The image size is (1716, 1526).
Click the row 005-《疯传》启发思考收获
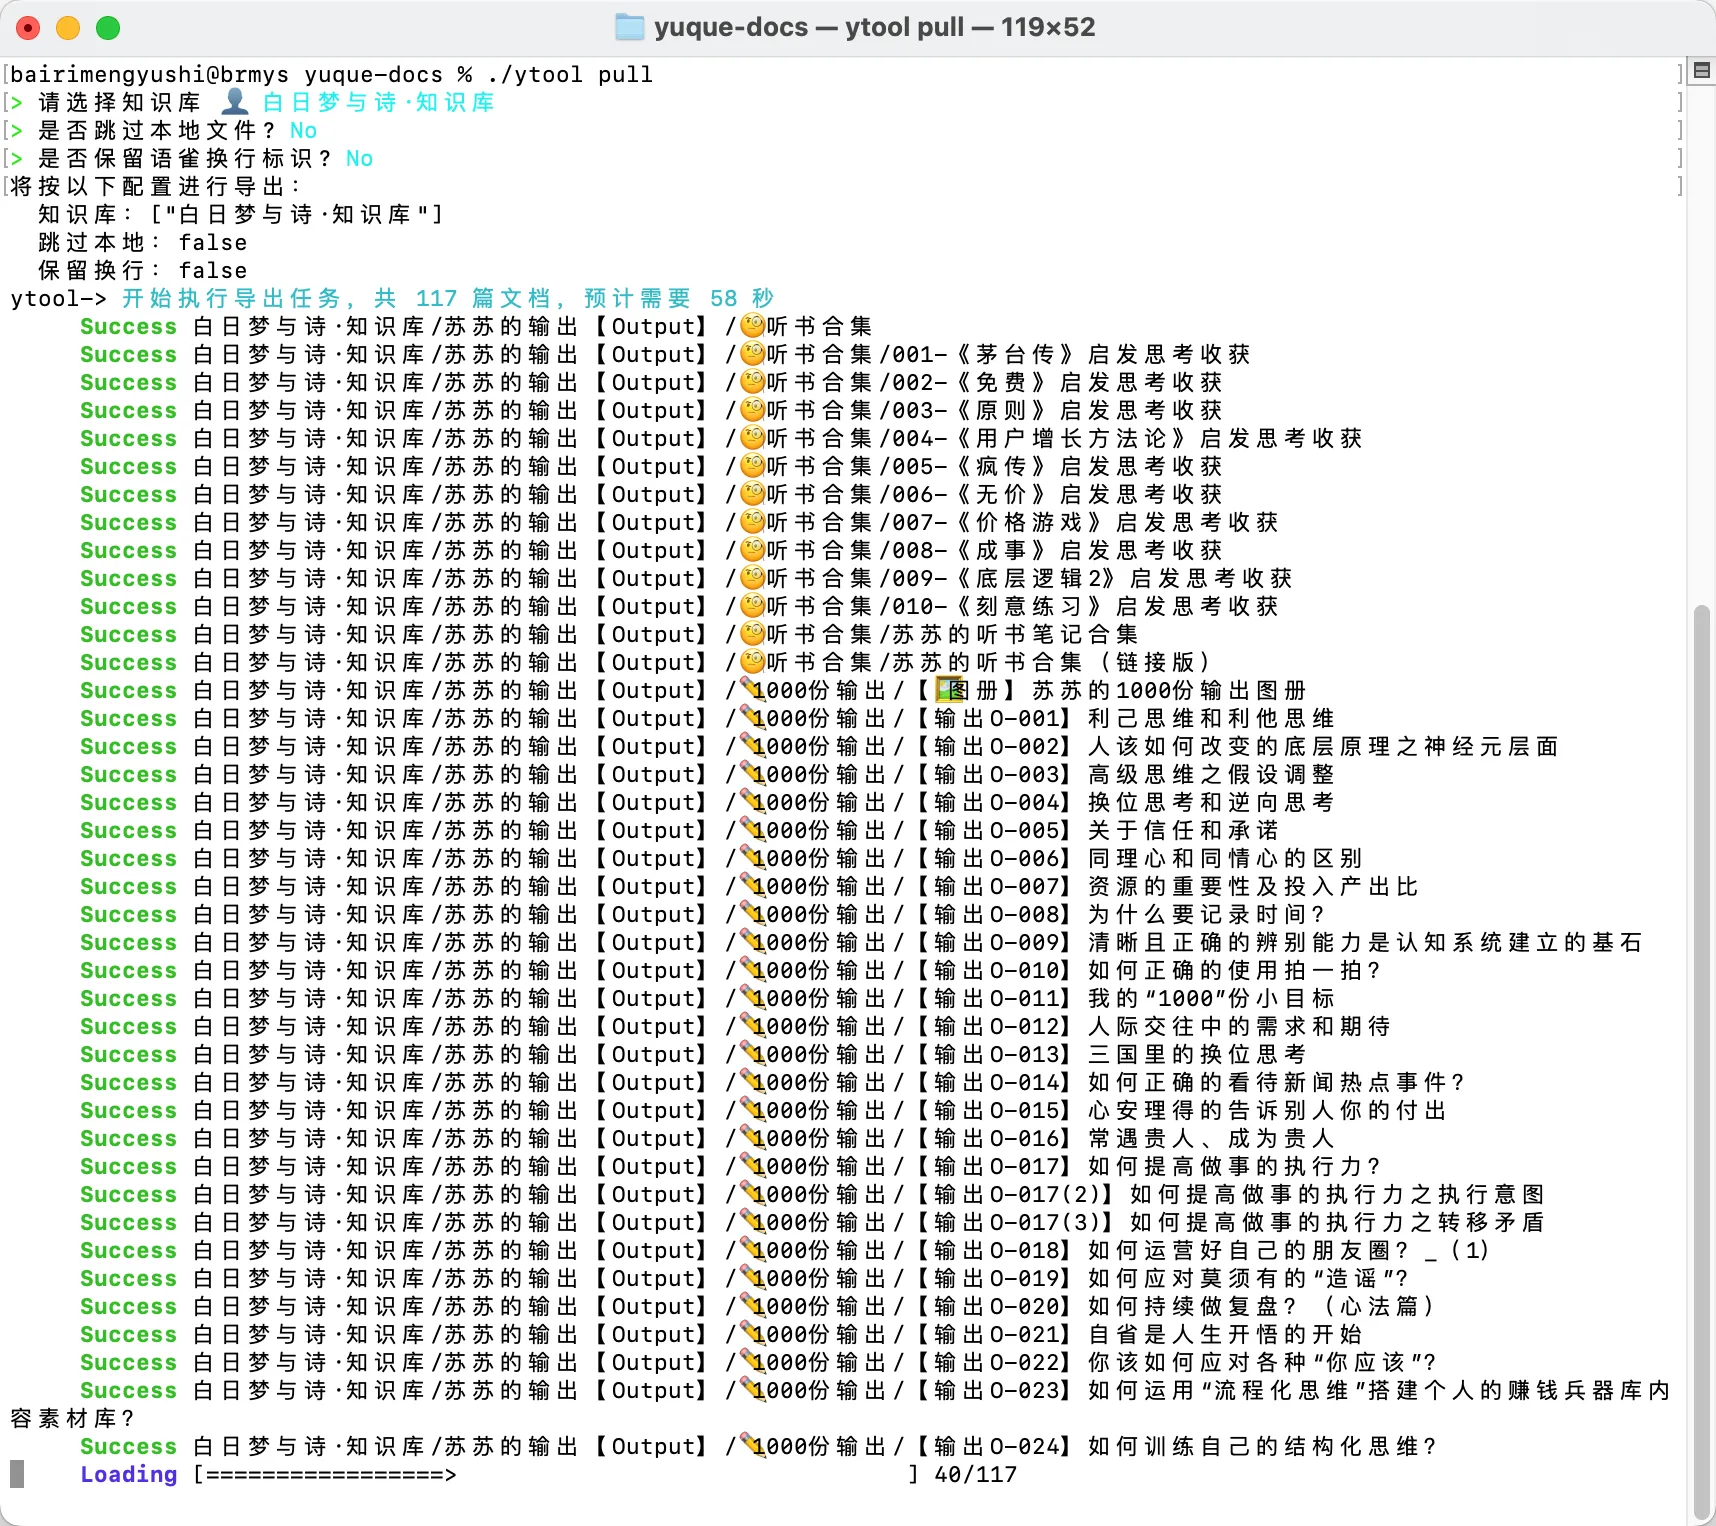651,466
